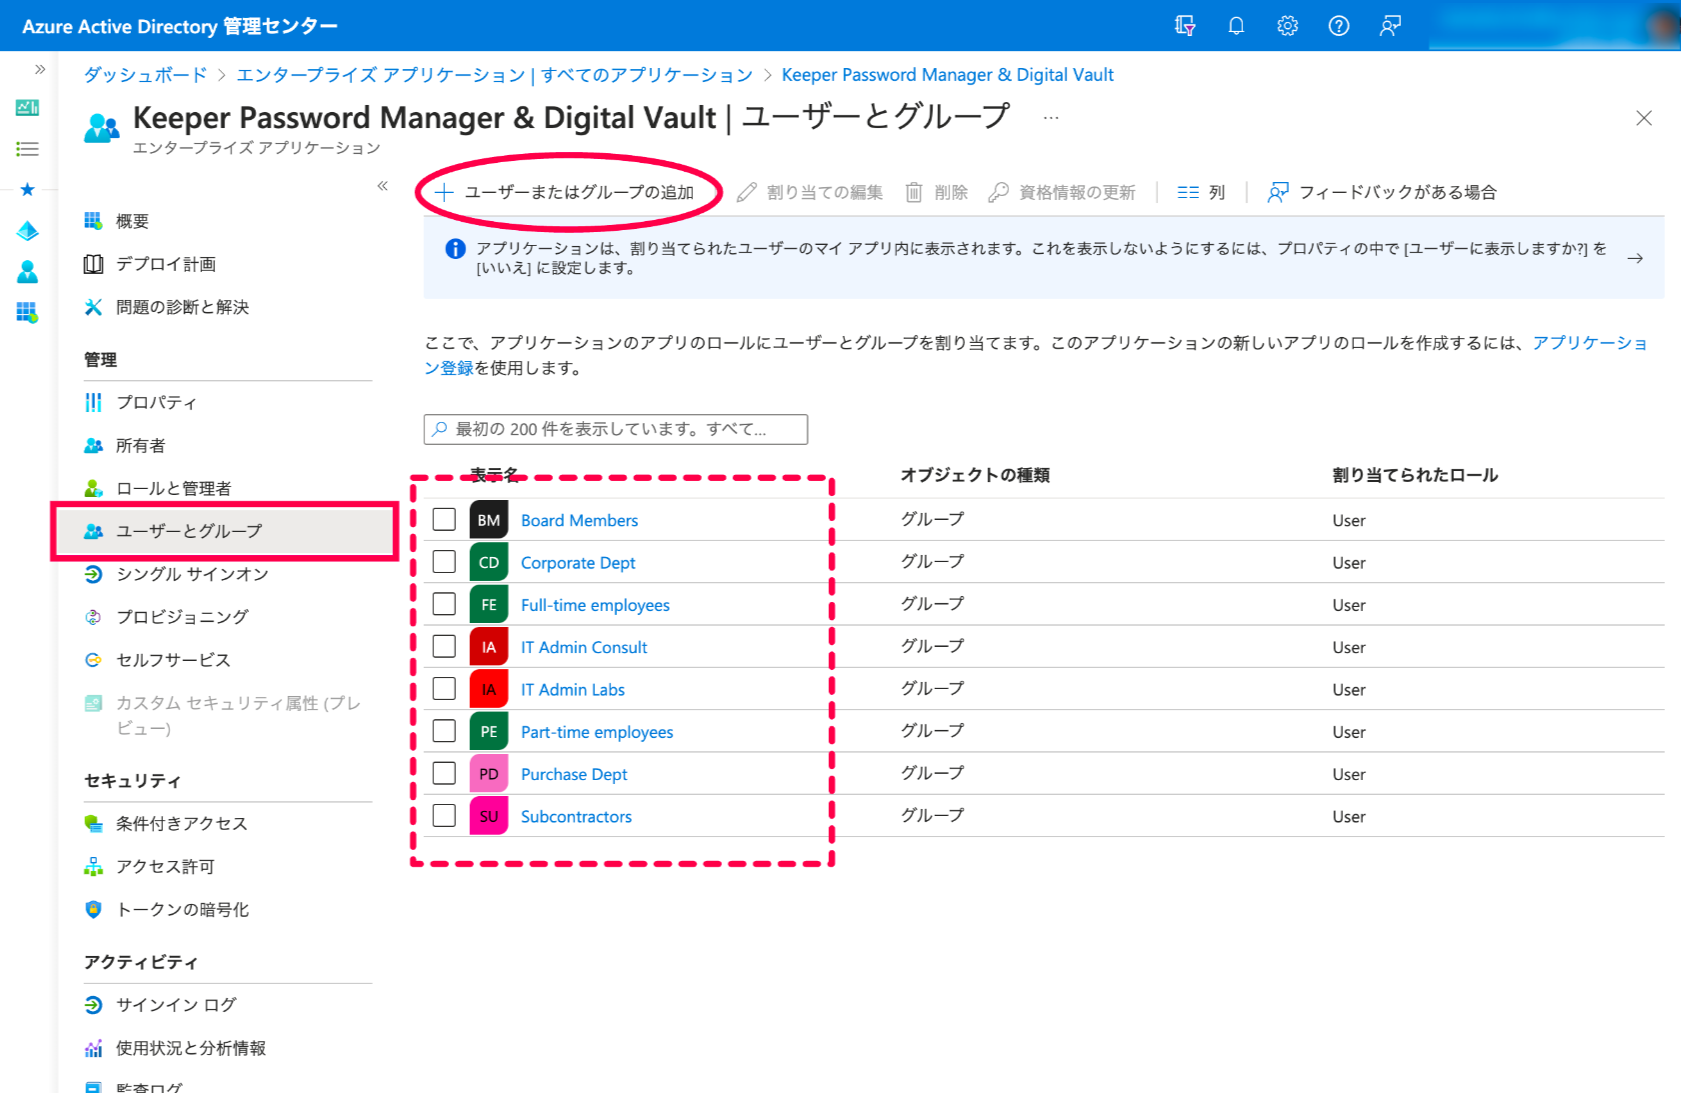Check the Board Members checkbox
1681x1093 pixels.
click(x=444, y=520)
